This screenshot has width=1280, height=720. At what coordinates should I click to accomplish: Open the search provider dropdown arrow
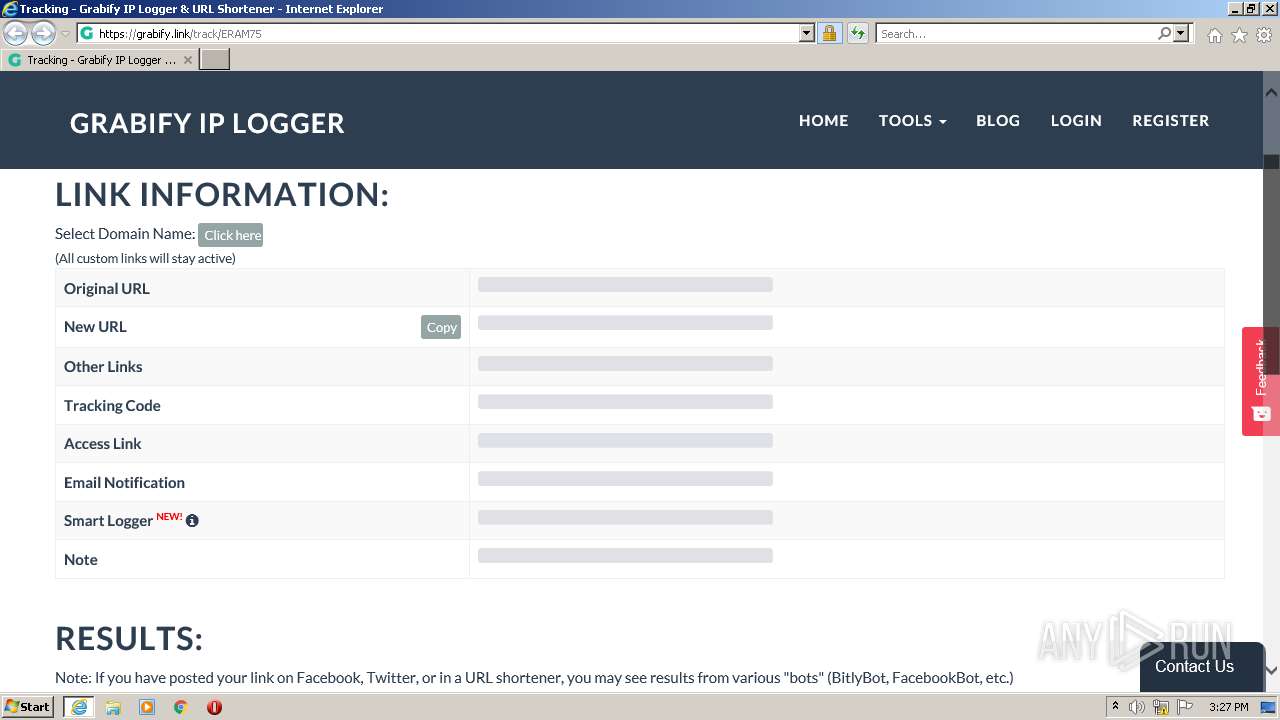coord(1181,33)
